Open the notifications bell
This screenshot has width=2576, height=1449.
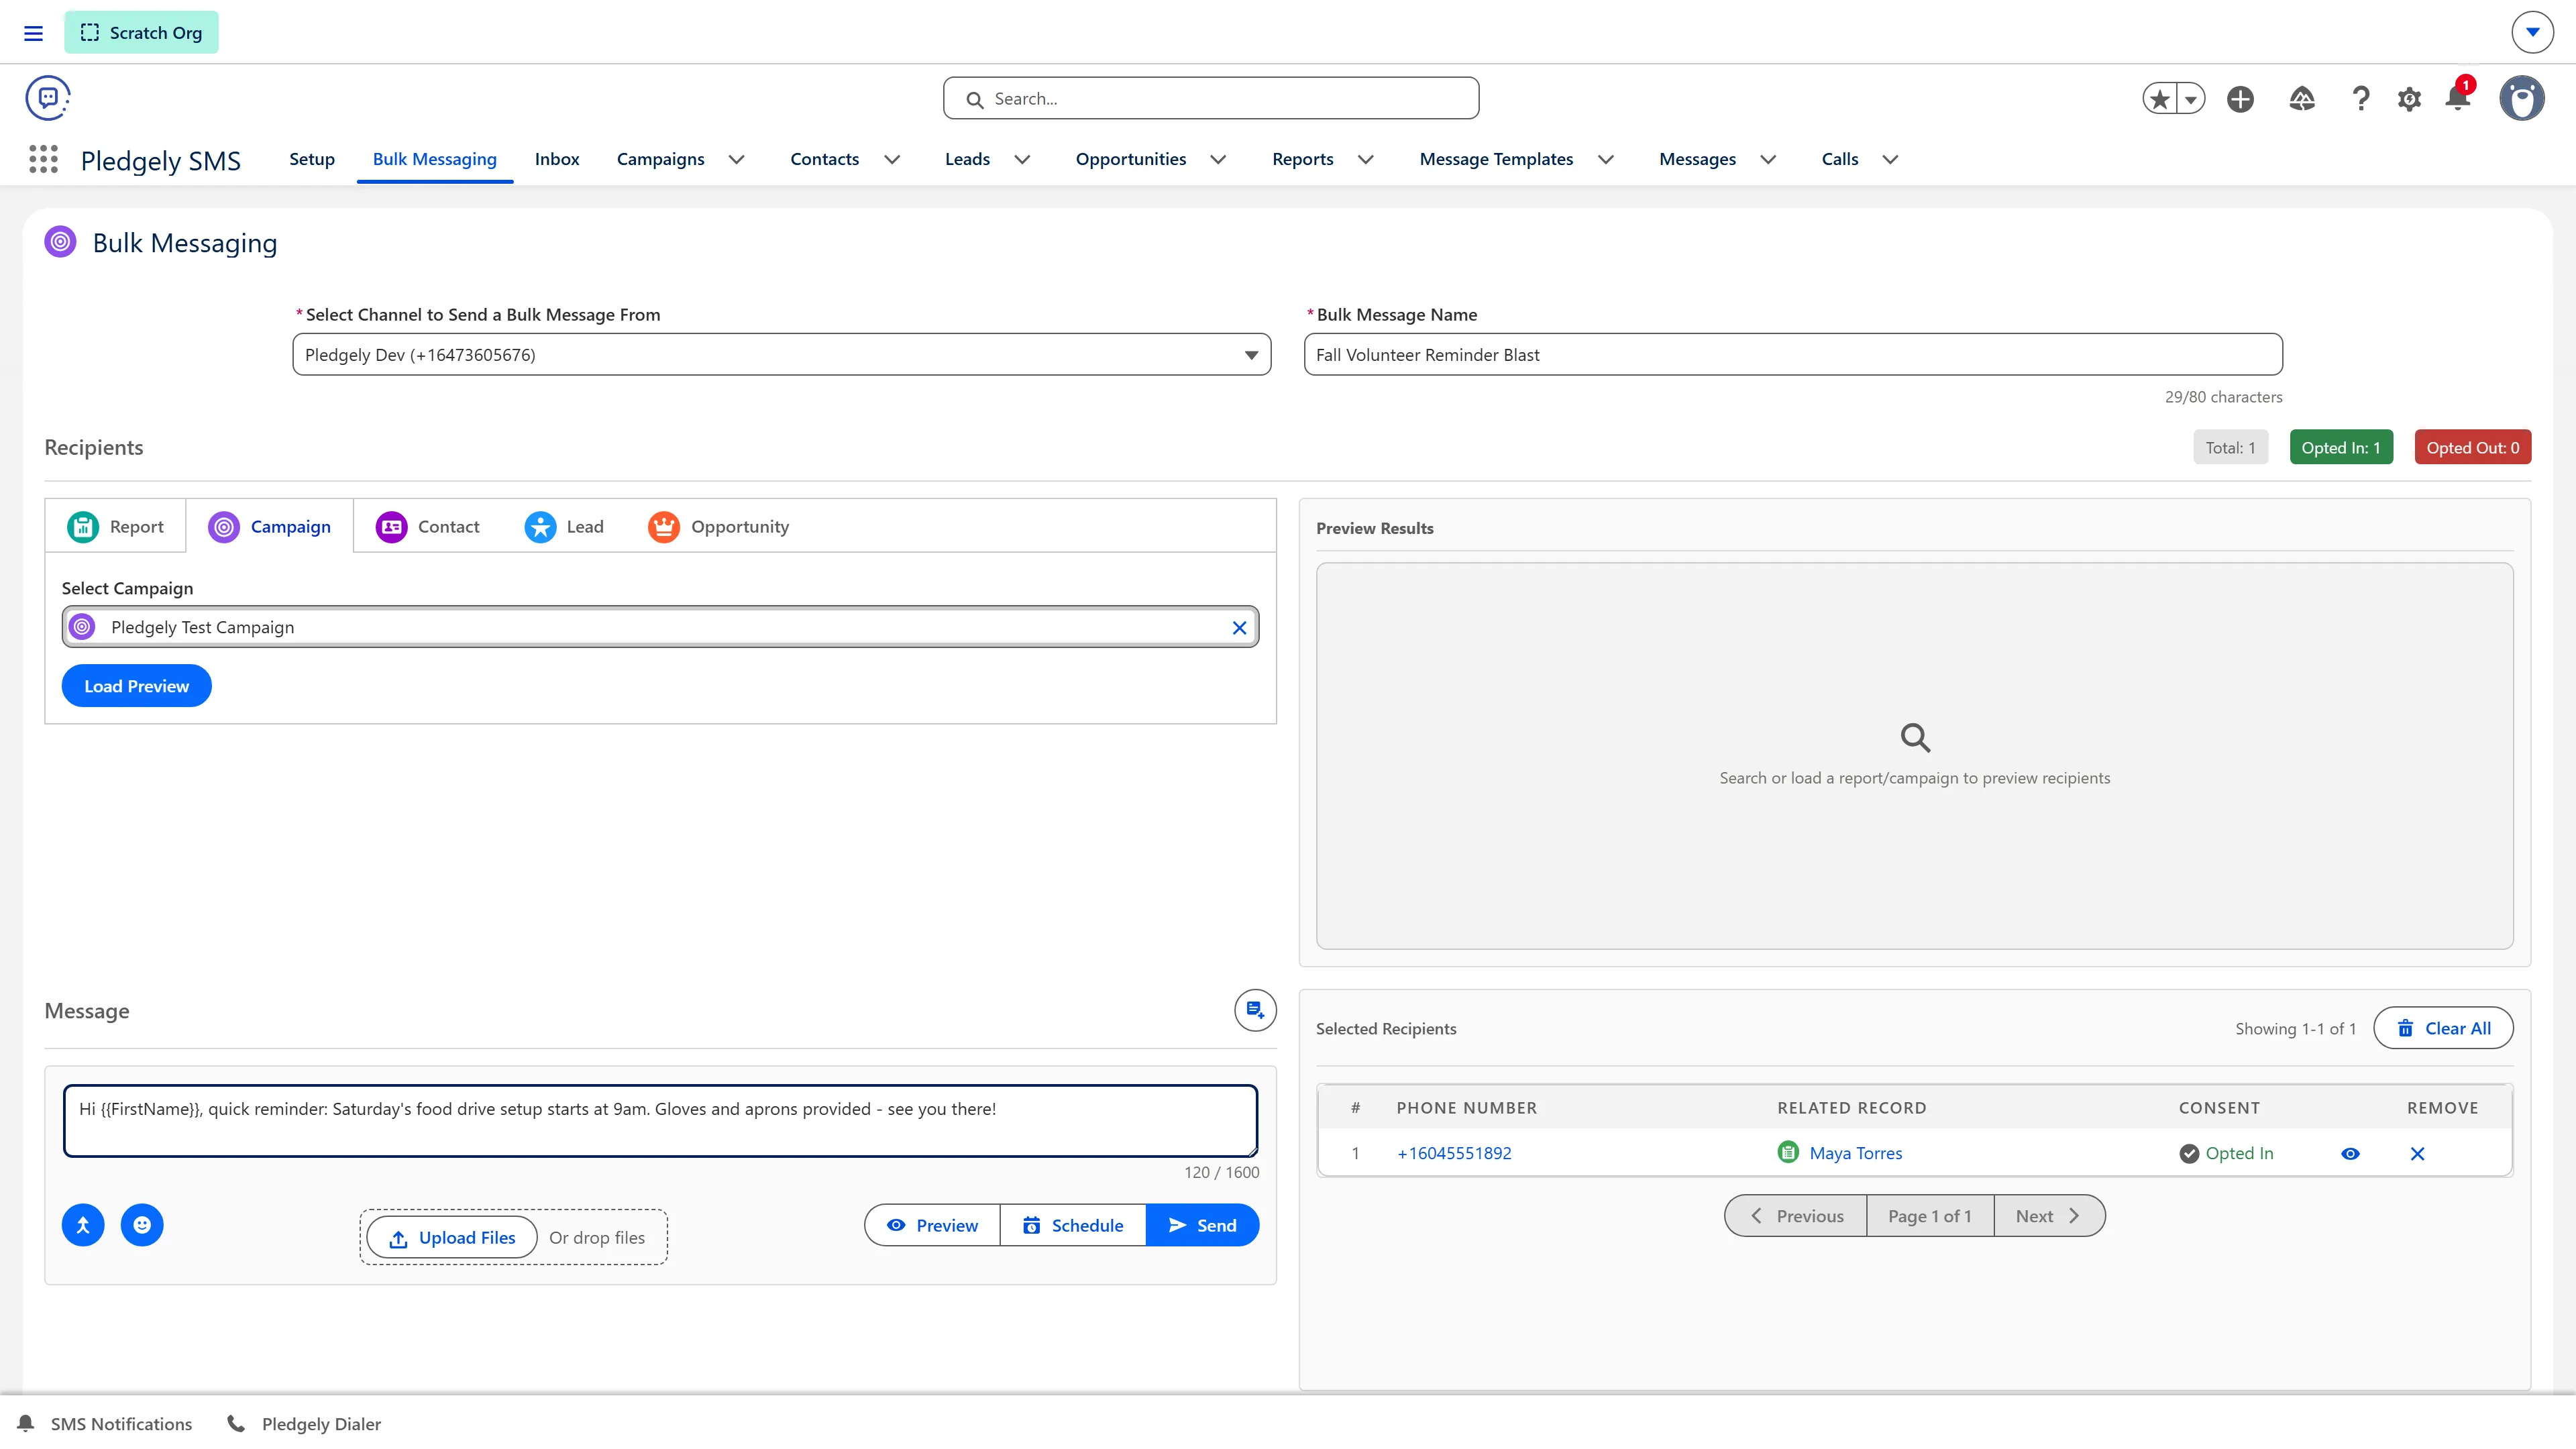pos(2458,97)
